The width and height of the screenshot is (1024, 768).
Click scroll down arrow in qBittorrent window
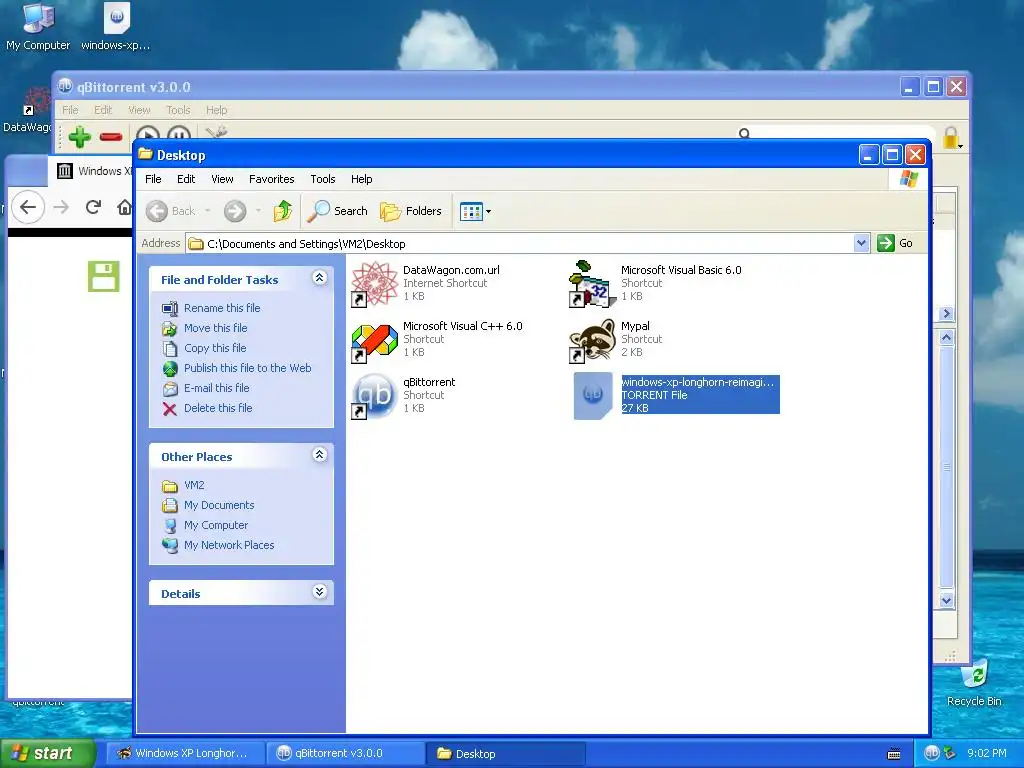tap(946, 600)
